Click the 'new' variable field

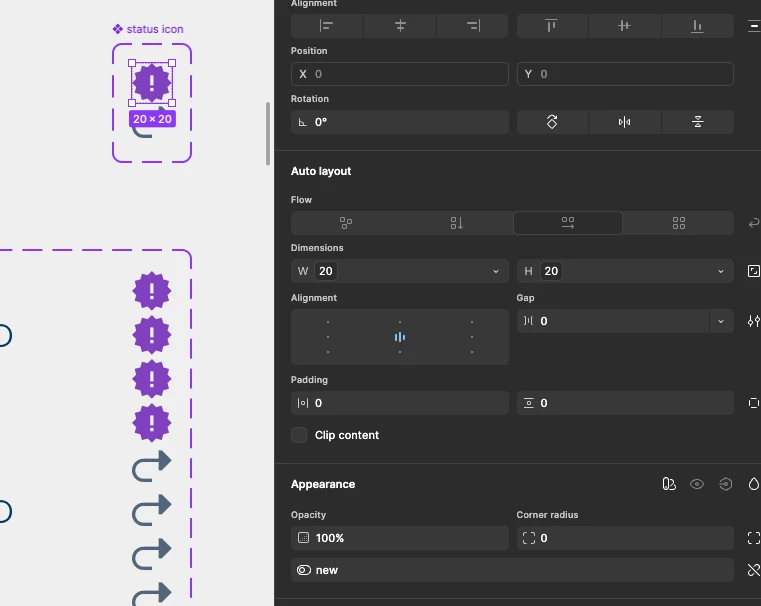512,570
